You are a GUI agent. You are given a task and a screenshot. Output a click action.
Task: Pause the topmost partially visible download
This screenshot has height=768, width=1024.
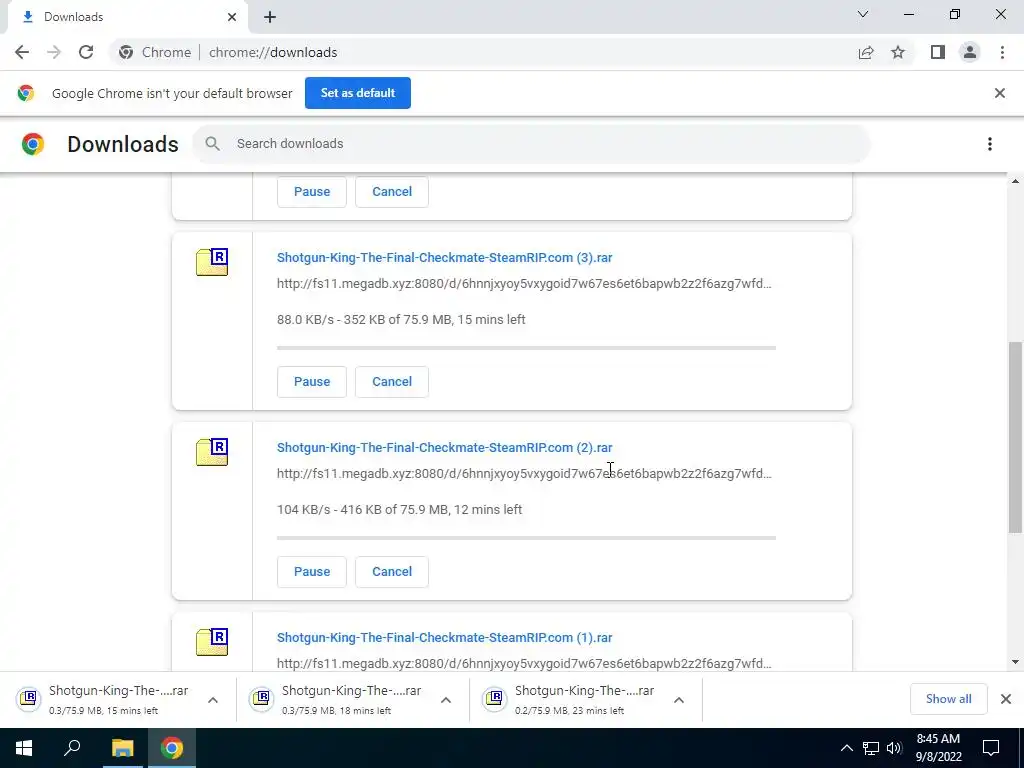point(312,191)
